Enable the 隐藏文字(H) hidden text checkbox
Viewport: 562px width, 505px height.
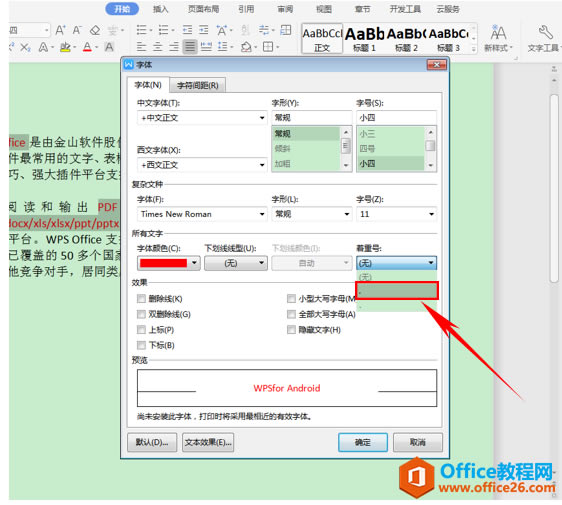click(291, 330)
